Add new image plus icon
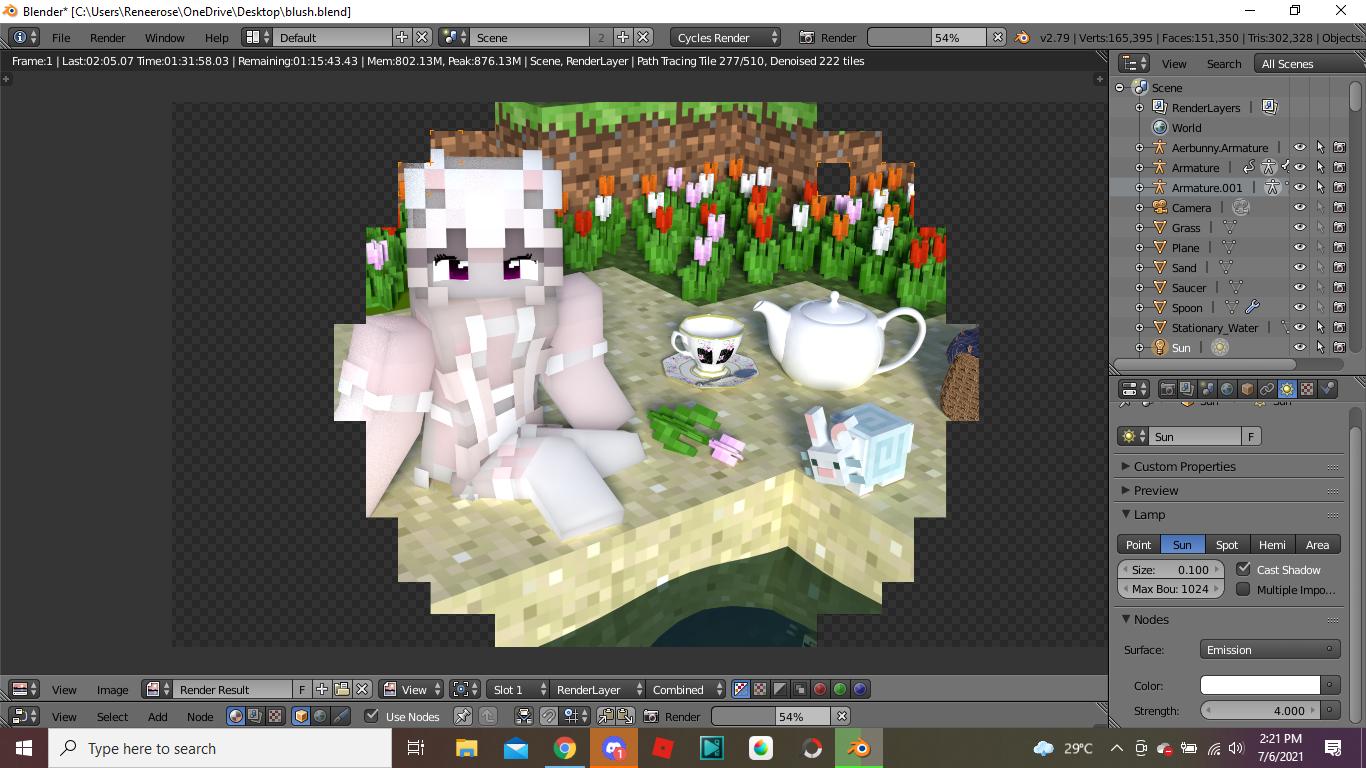The height and width of the screenshot is (768, 1366). coord(322,689)
